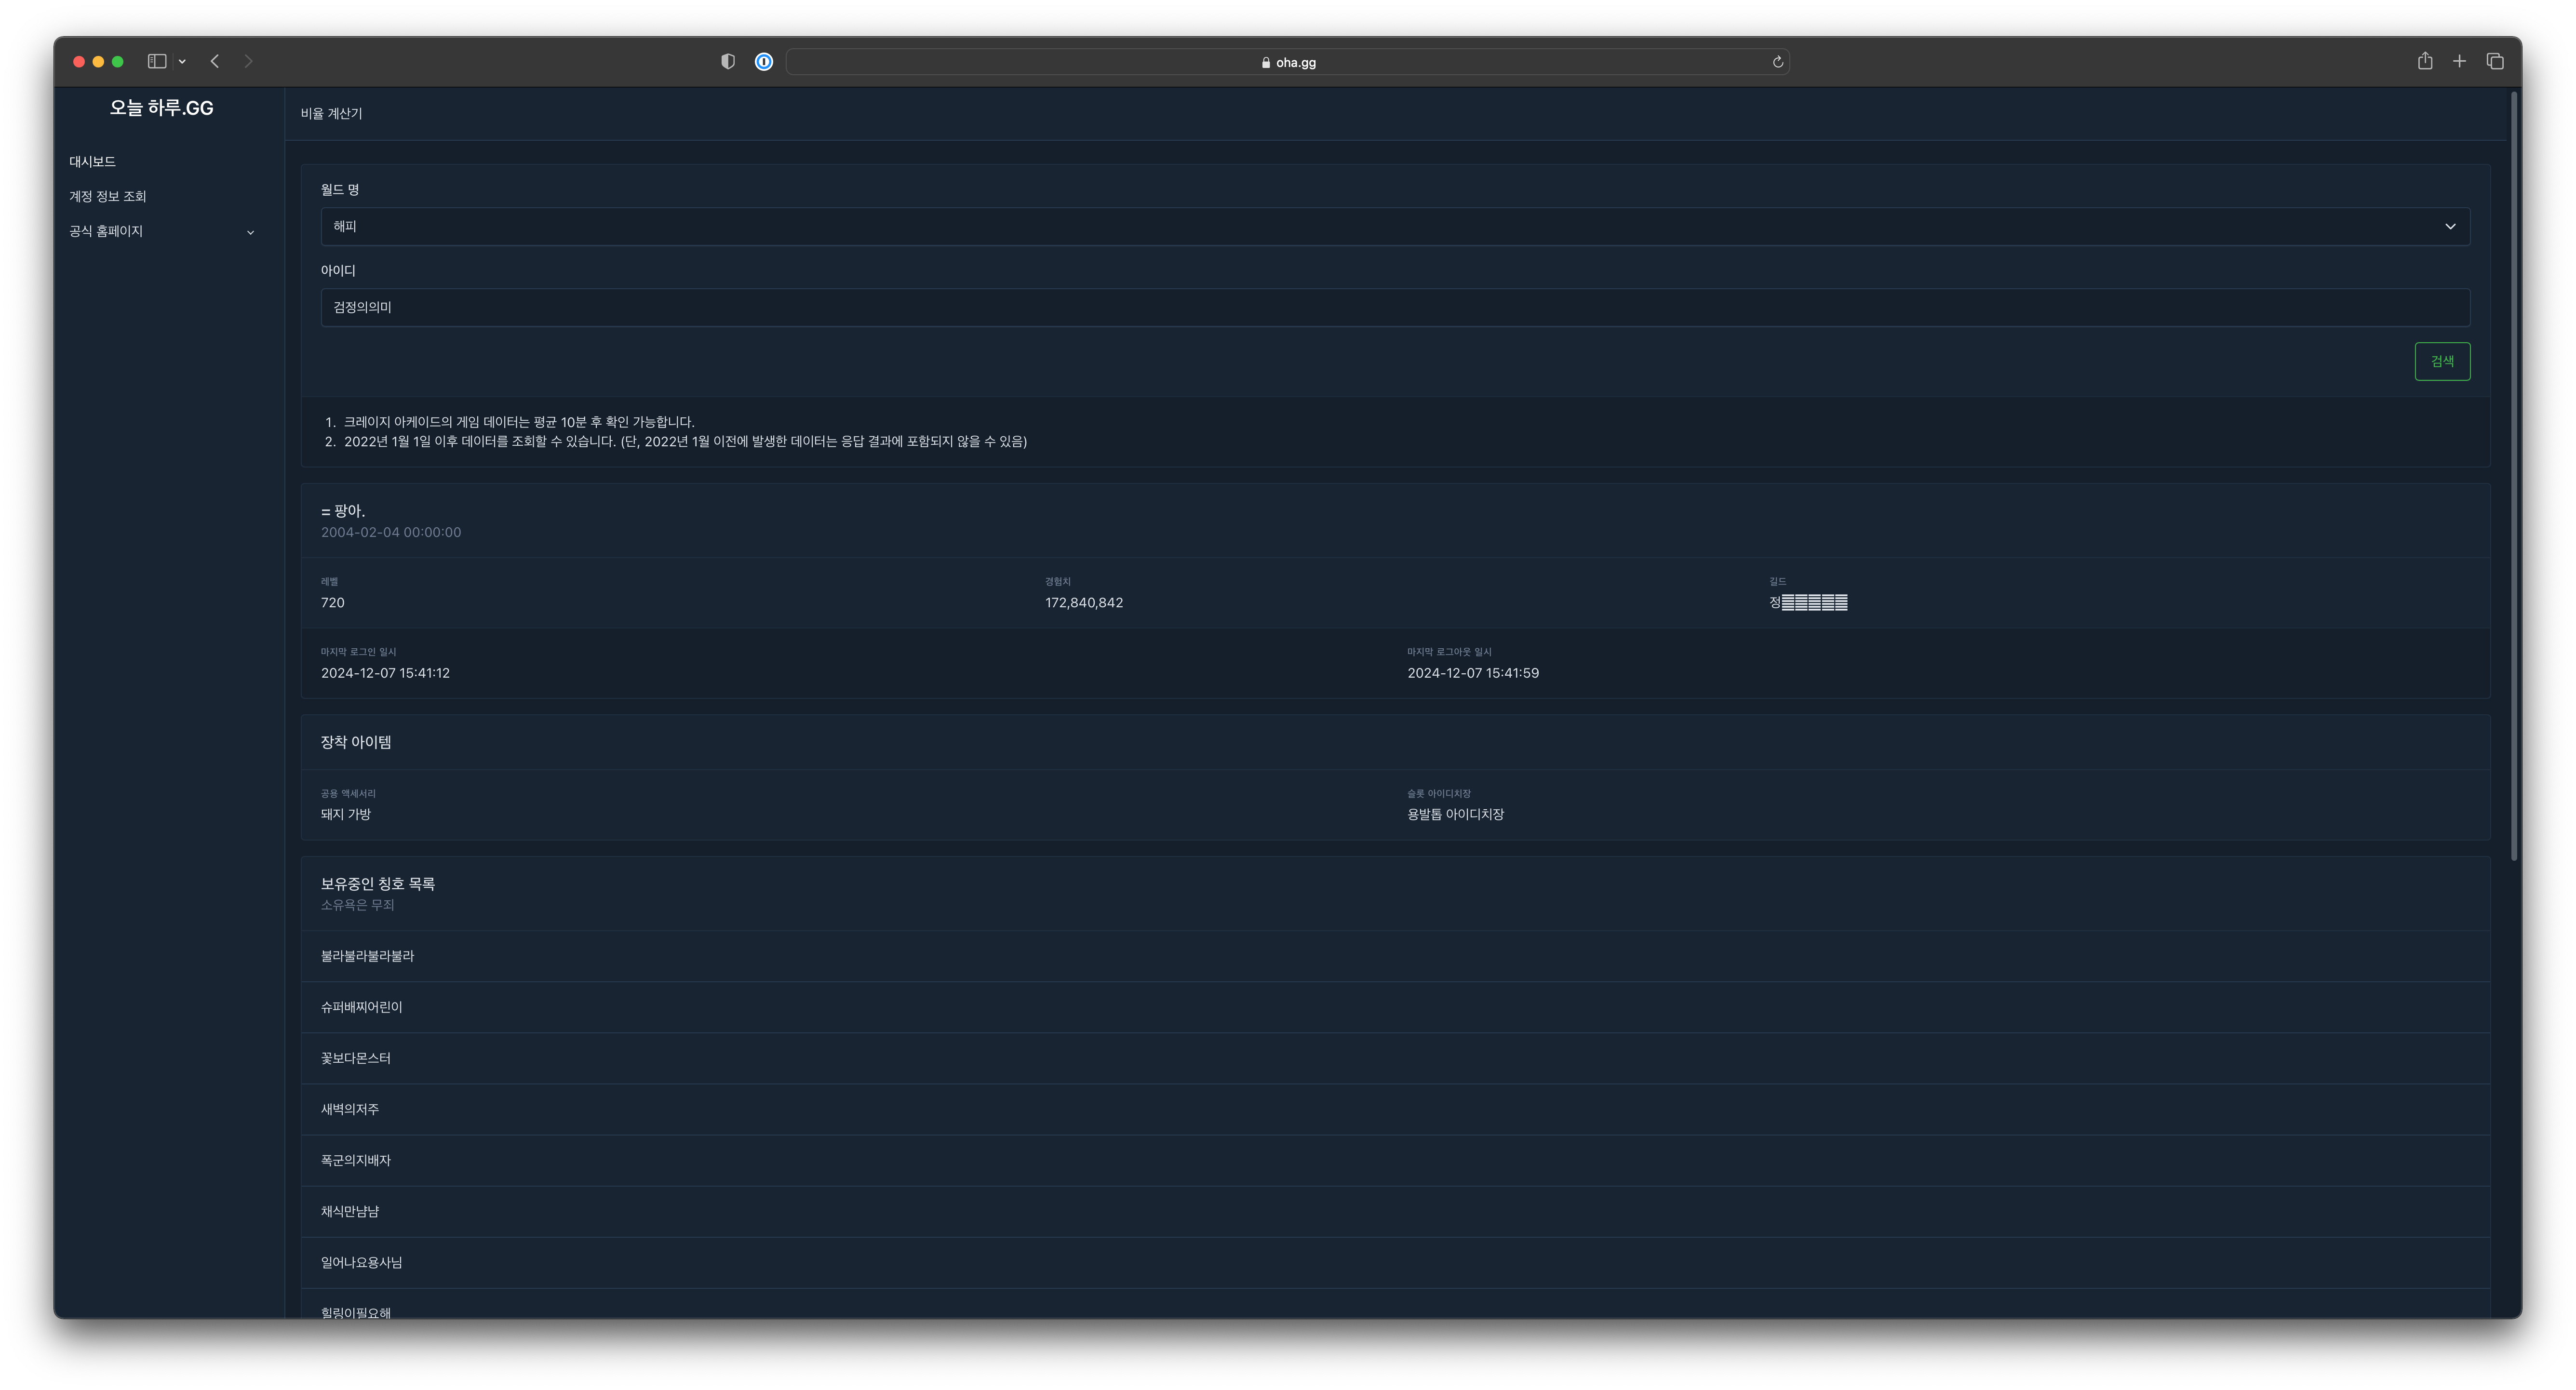This screenshot has height=1390, width=2576.
Task: Open sidebar options chevron next to sidebar icon
Action: click(182, 62)
